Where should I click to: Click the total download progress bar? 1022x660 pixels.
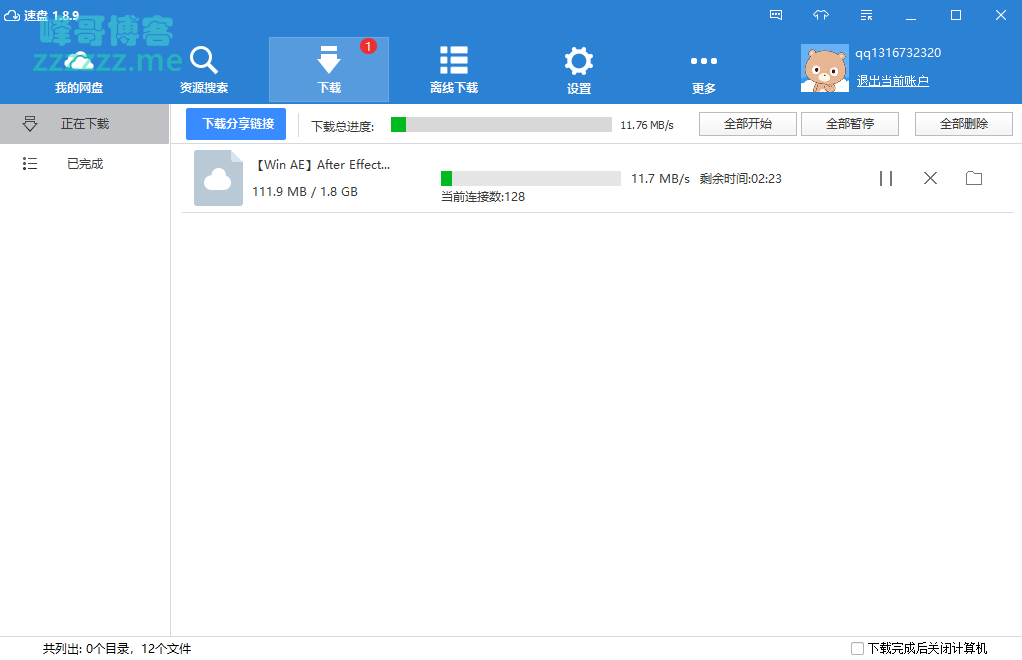click(501, 125)
